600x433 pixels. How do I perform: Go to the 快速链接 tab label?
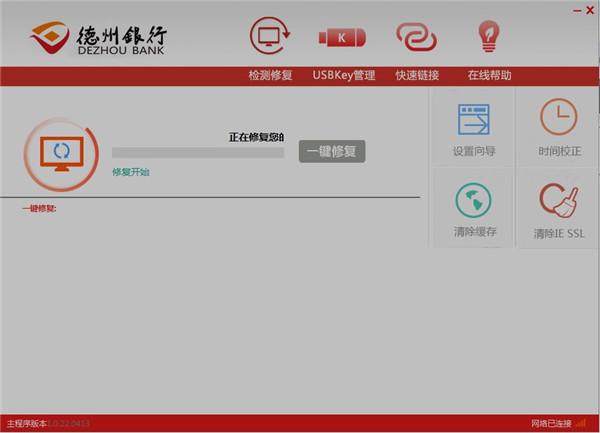pyautogui.click(x=416, y=75)
